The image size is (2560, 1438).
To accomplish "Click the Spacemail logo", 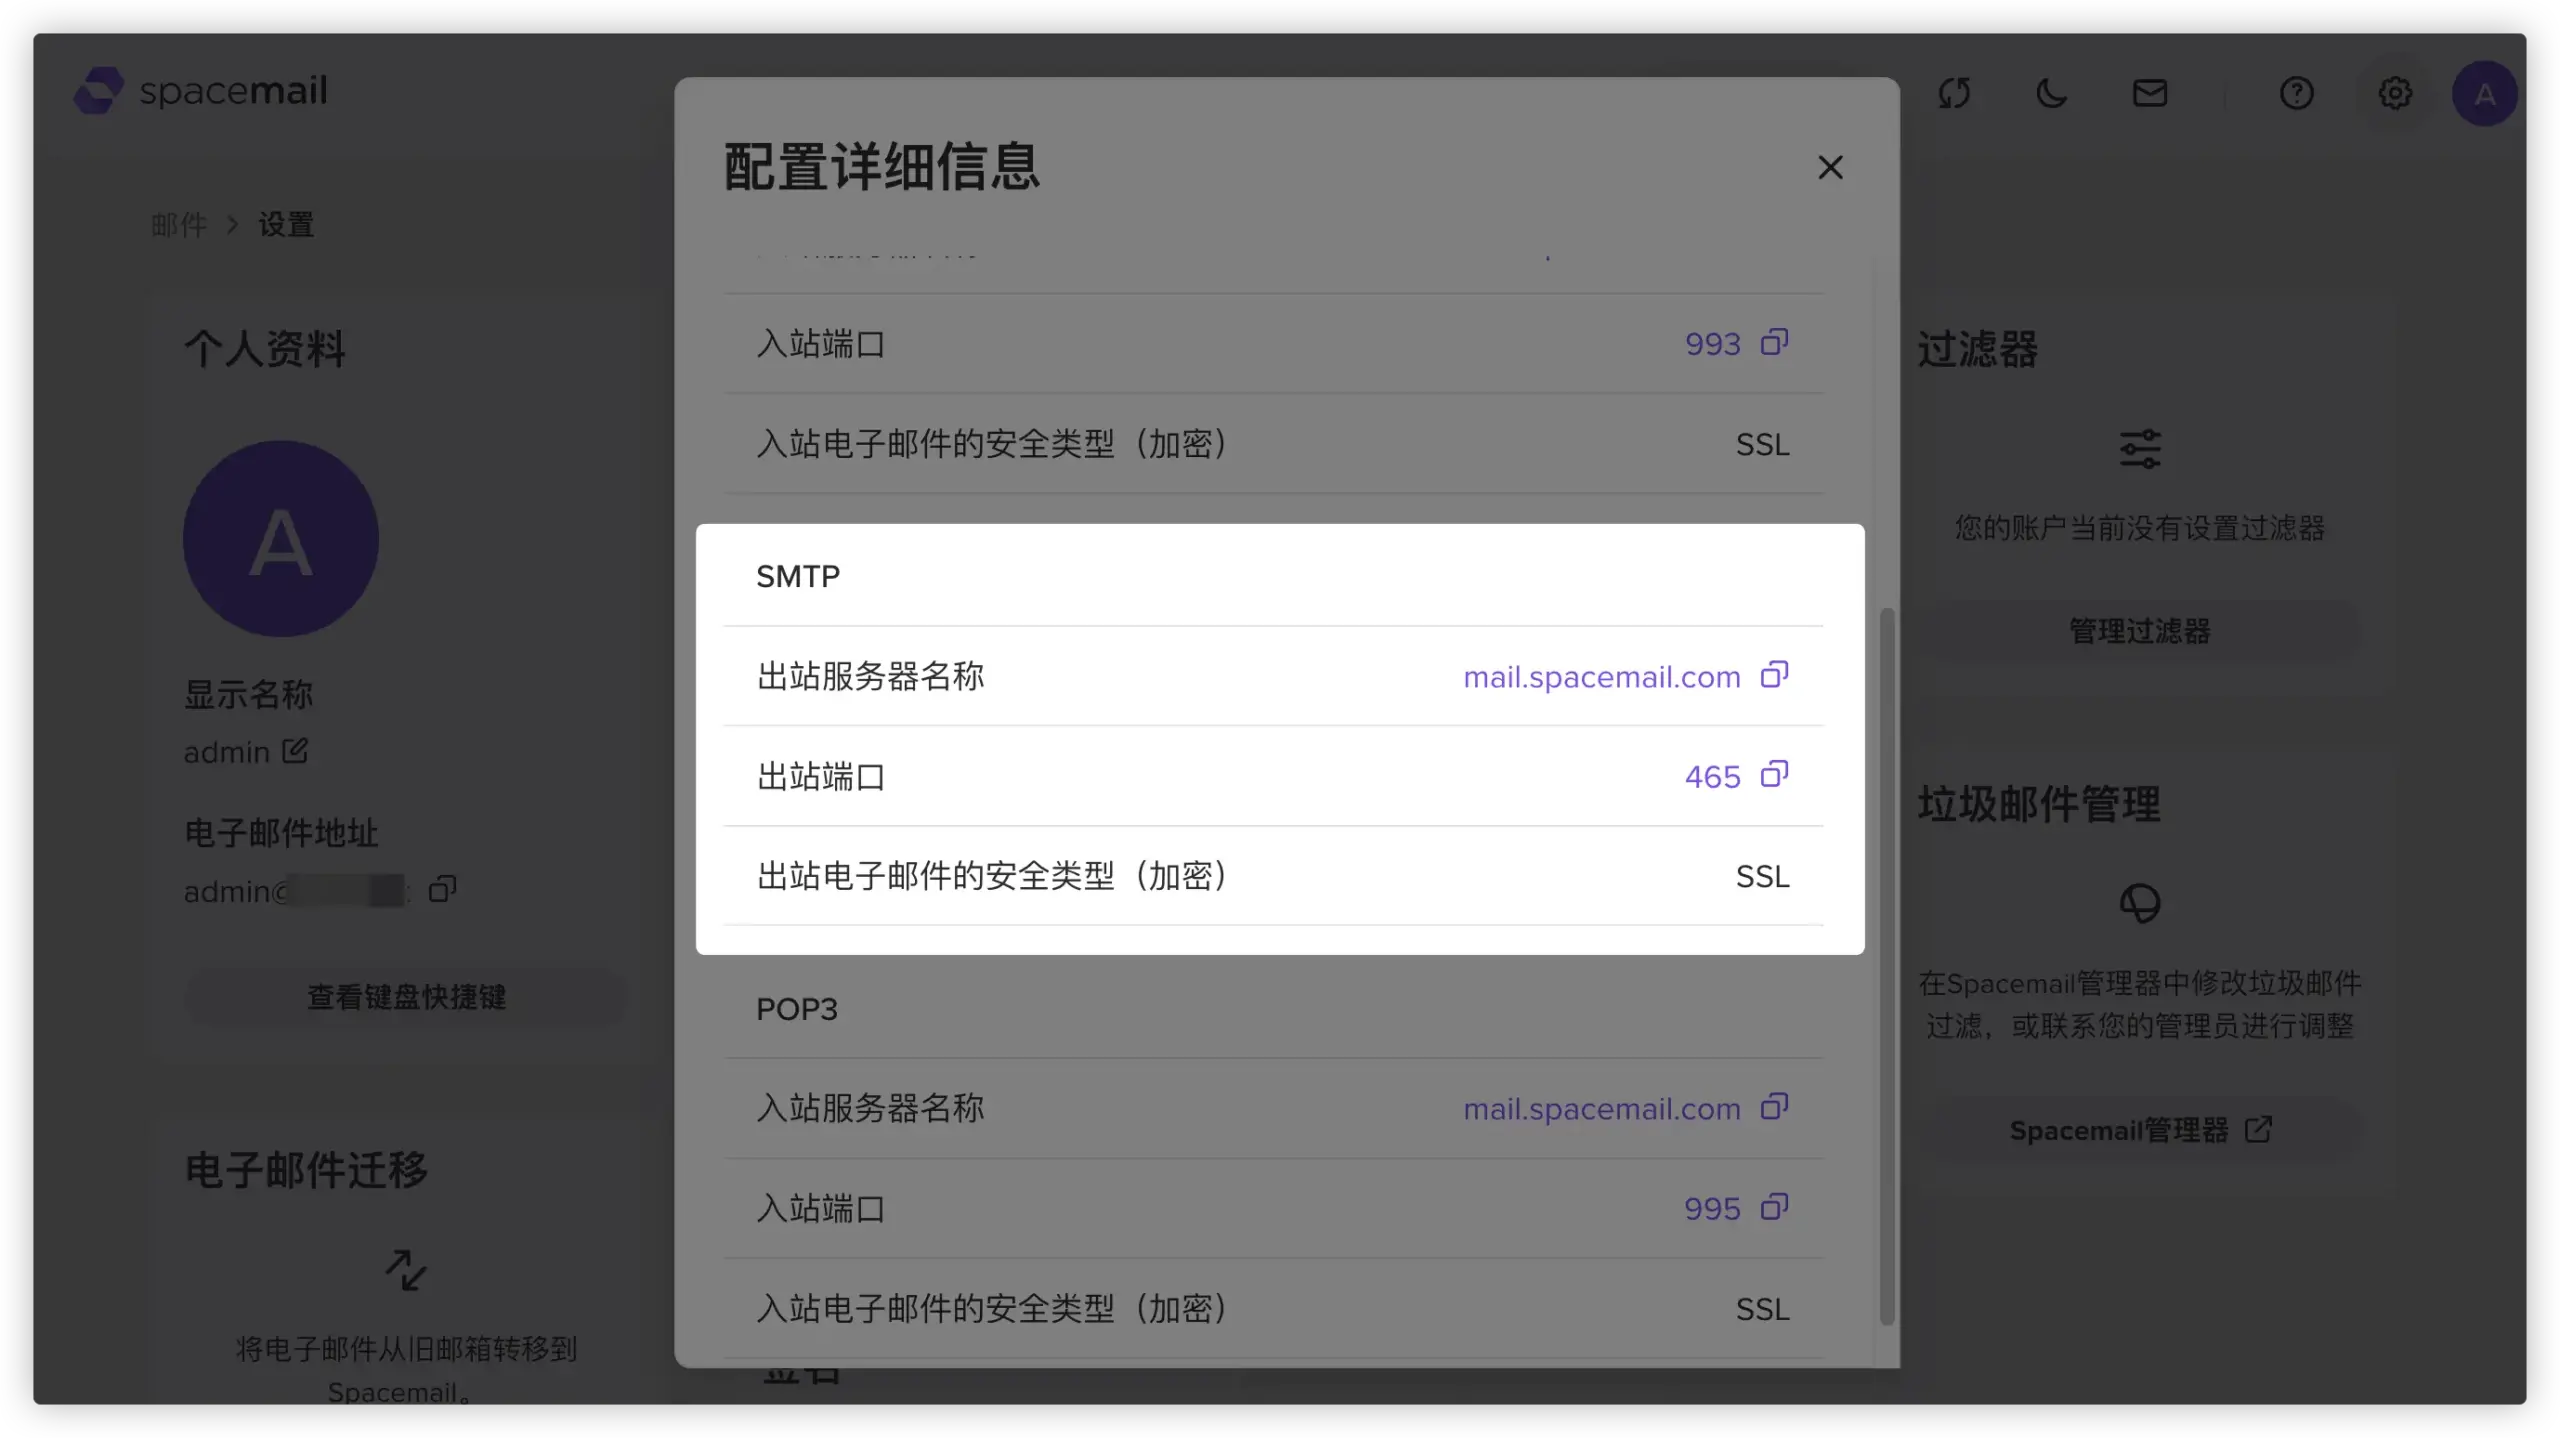I will [200, 91].
